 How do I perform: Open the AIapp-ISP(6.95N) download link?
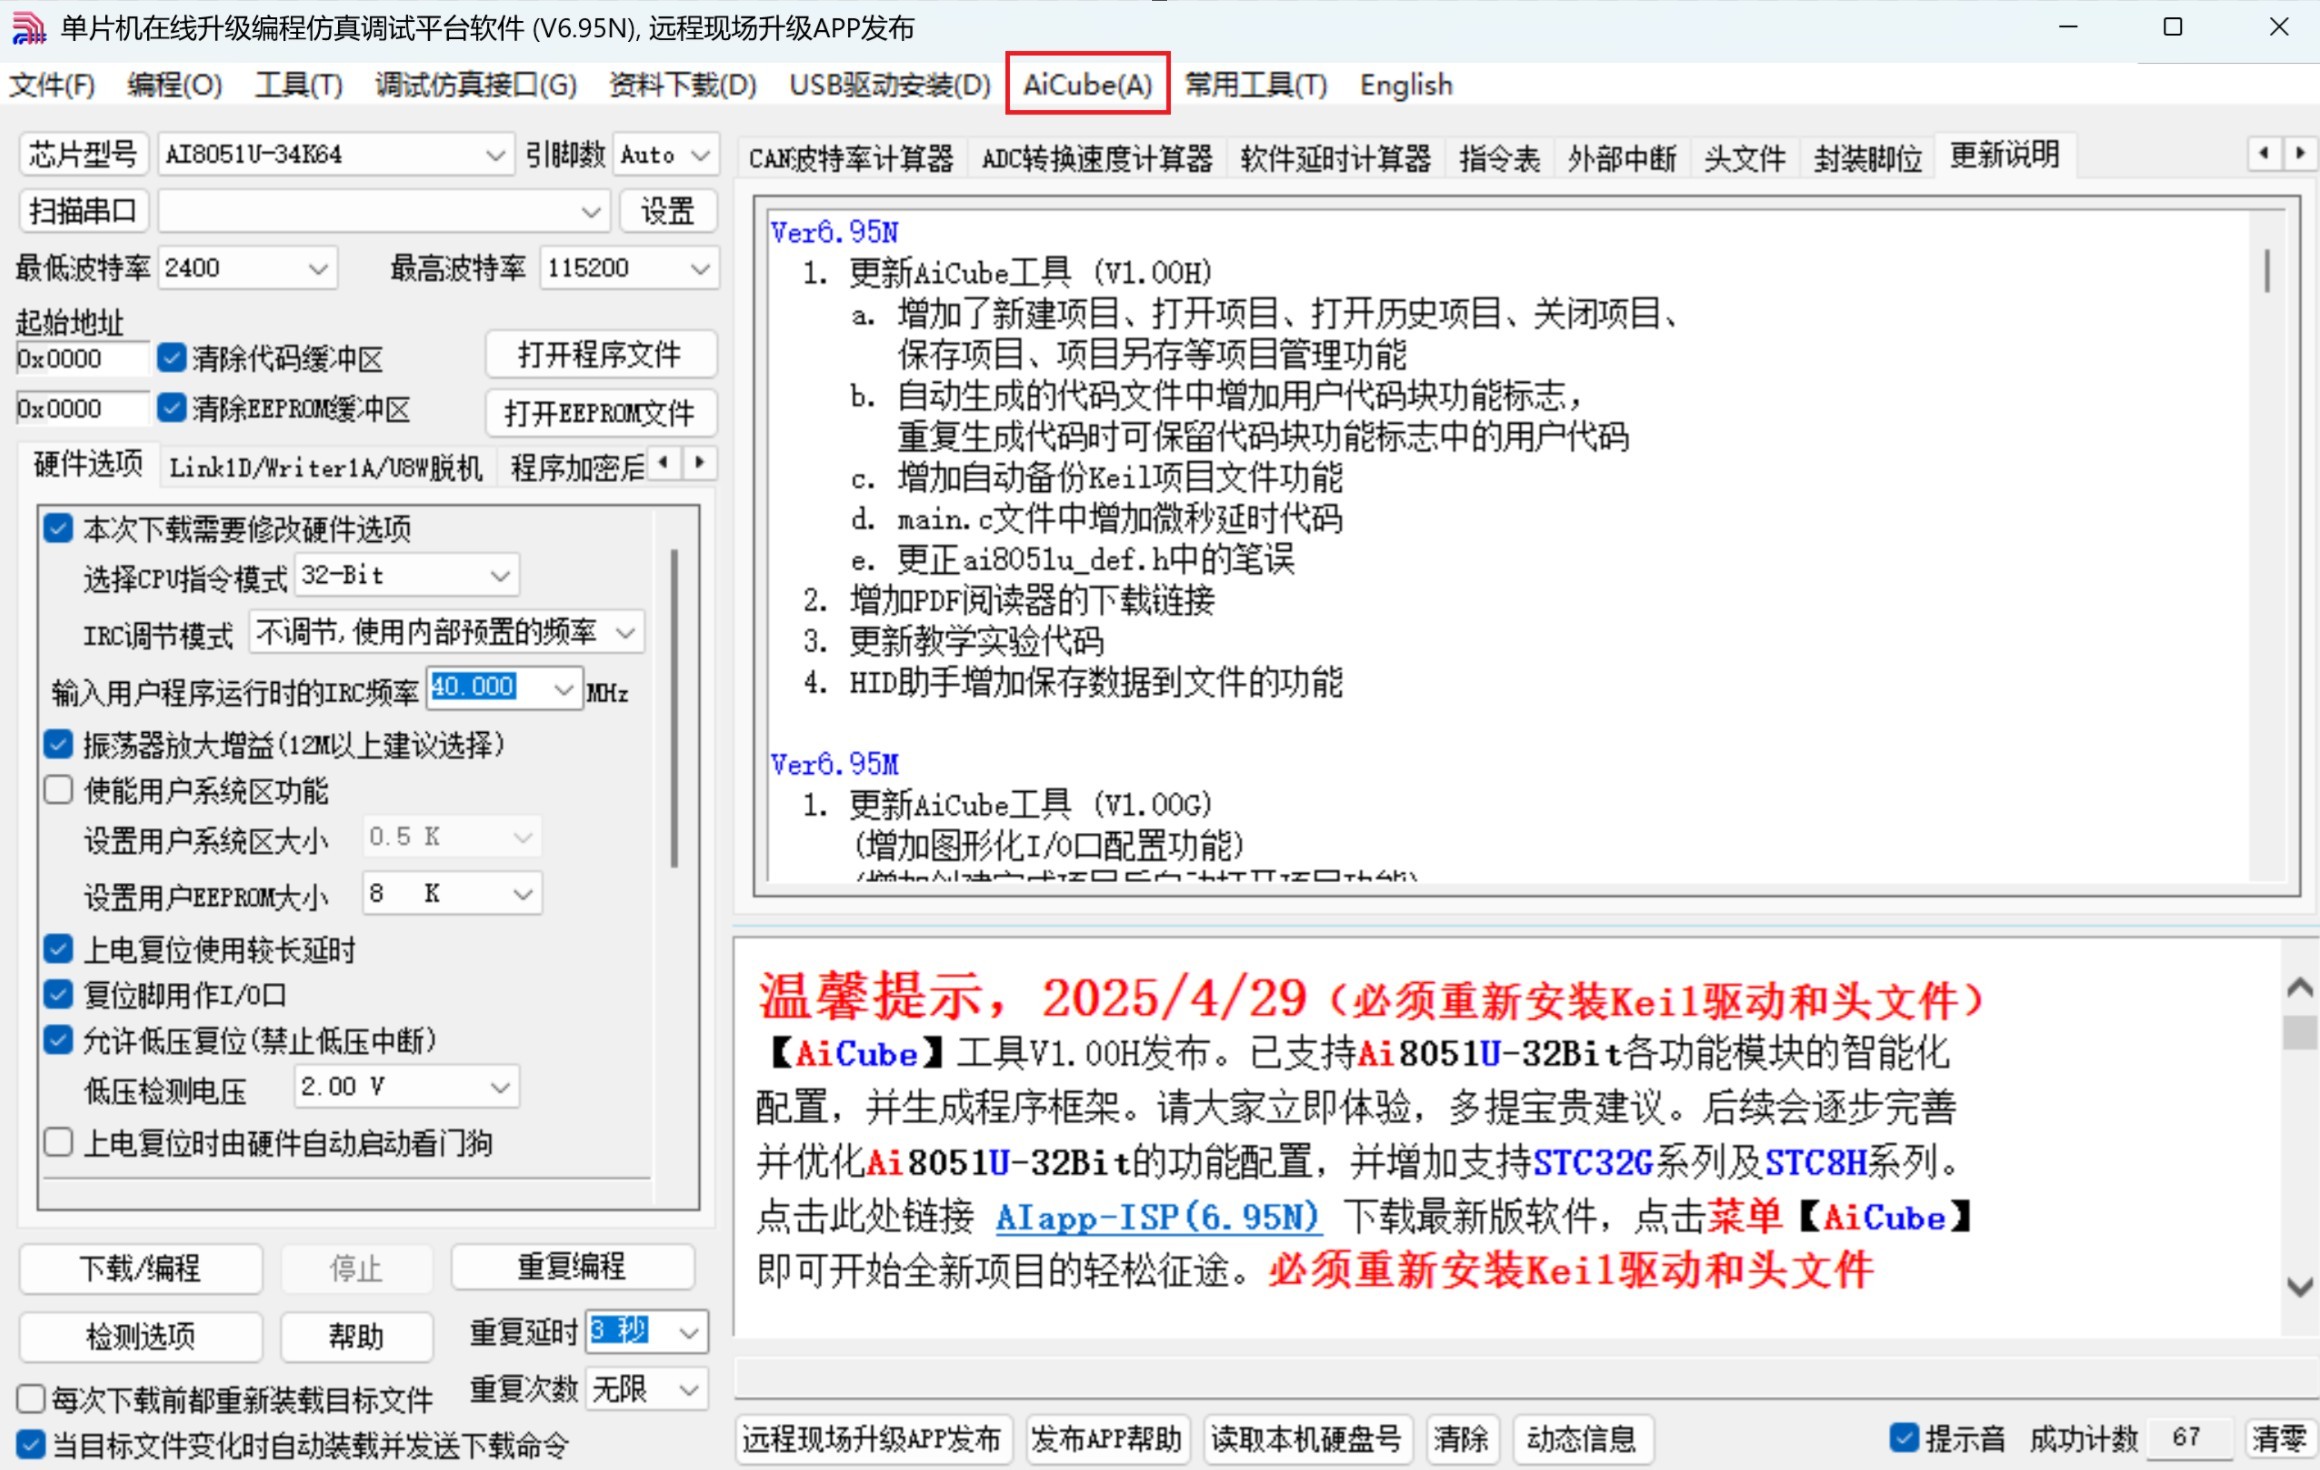click(x=1157, y=1217)
